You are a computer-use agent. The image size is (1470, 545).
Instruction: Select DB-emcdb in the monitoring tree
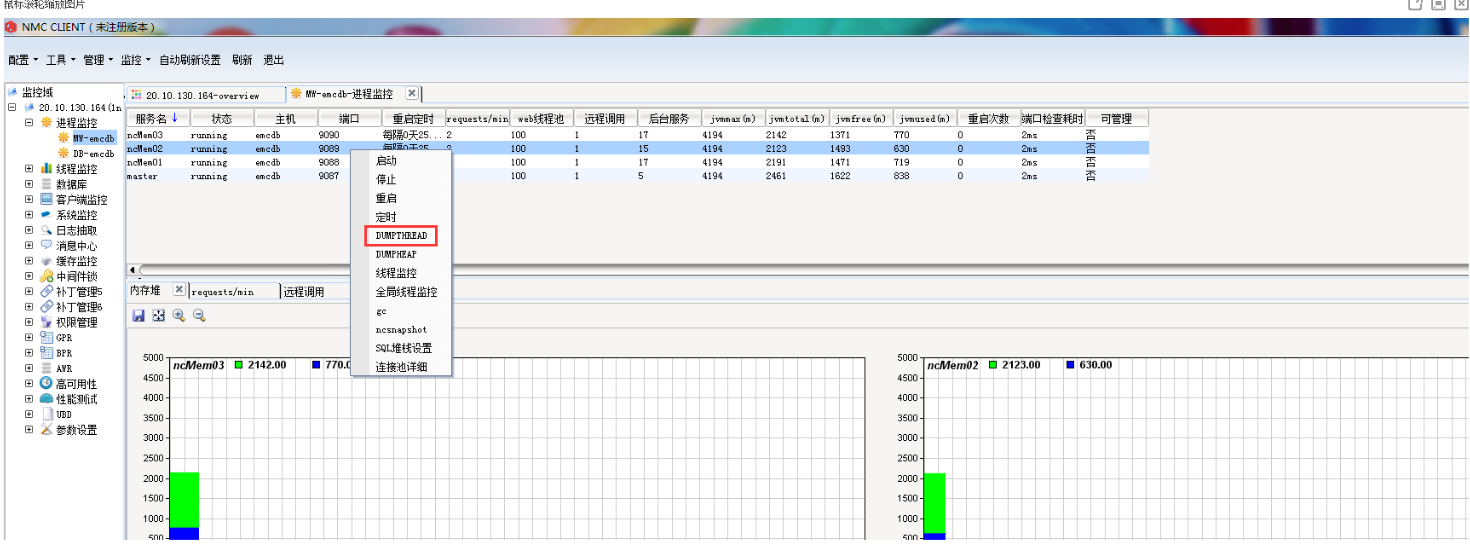coord(93,154)
